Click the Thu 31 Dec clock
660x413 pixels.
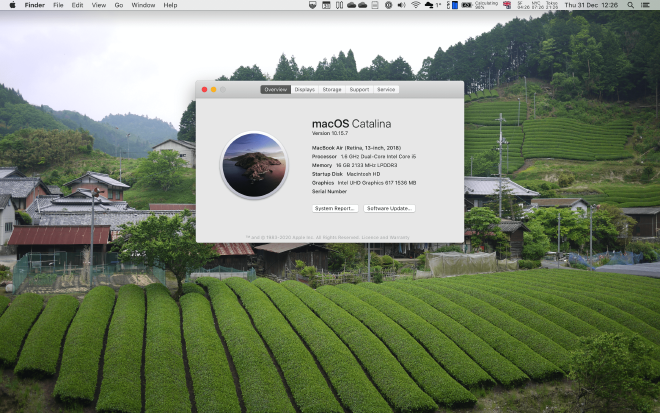pyautogui.click(x=591, y=5)
